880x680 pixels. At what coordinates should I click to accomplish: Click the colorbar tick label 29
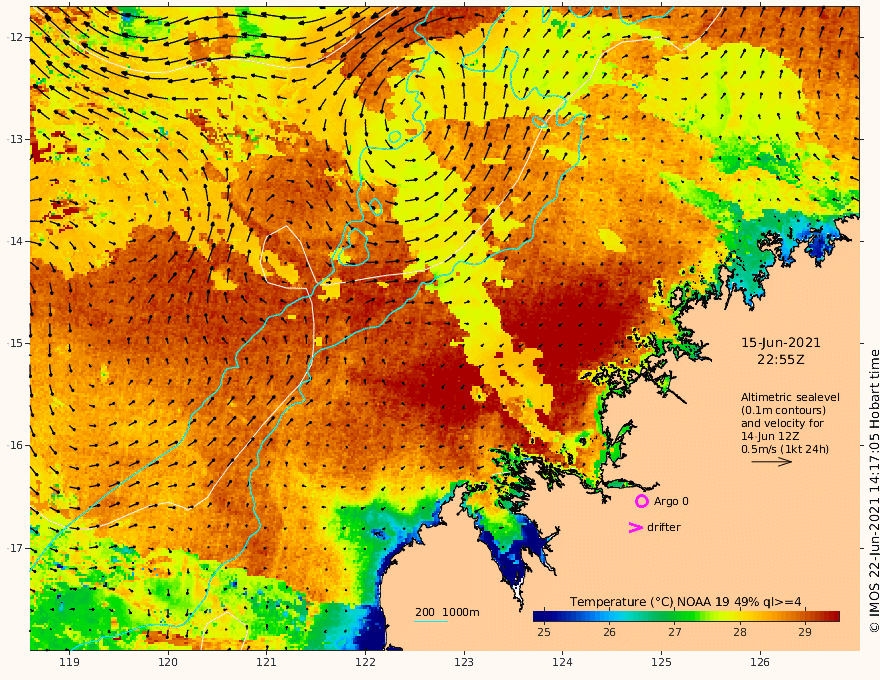[805, 632]
